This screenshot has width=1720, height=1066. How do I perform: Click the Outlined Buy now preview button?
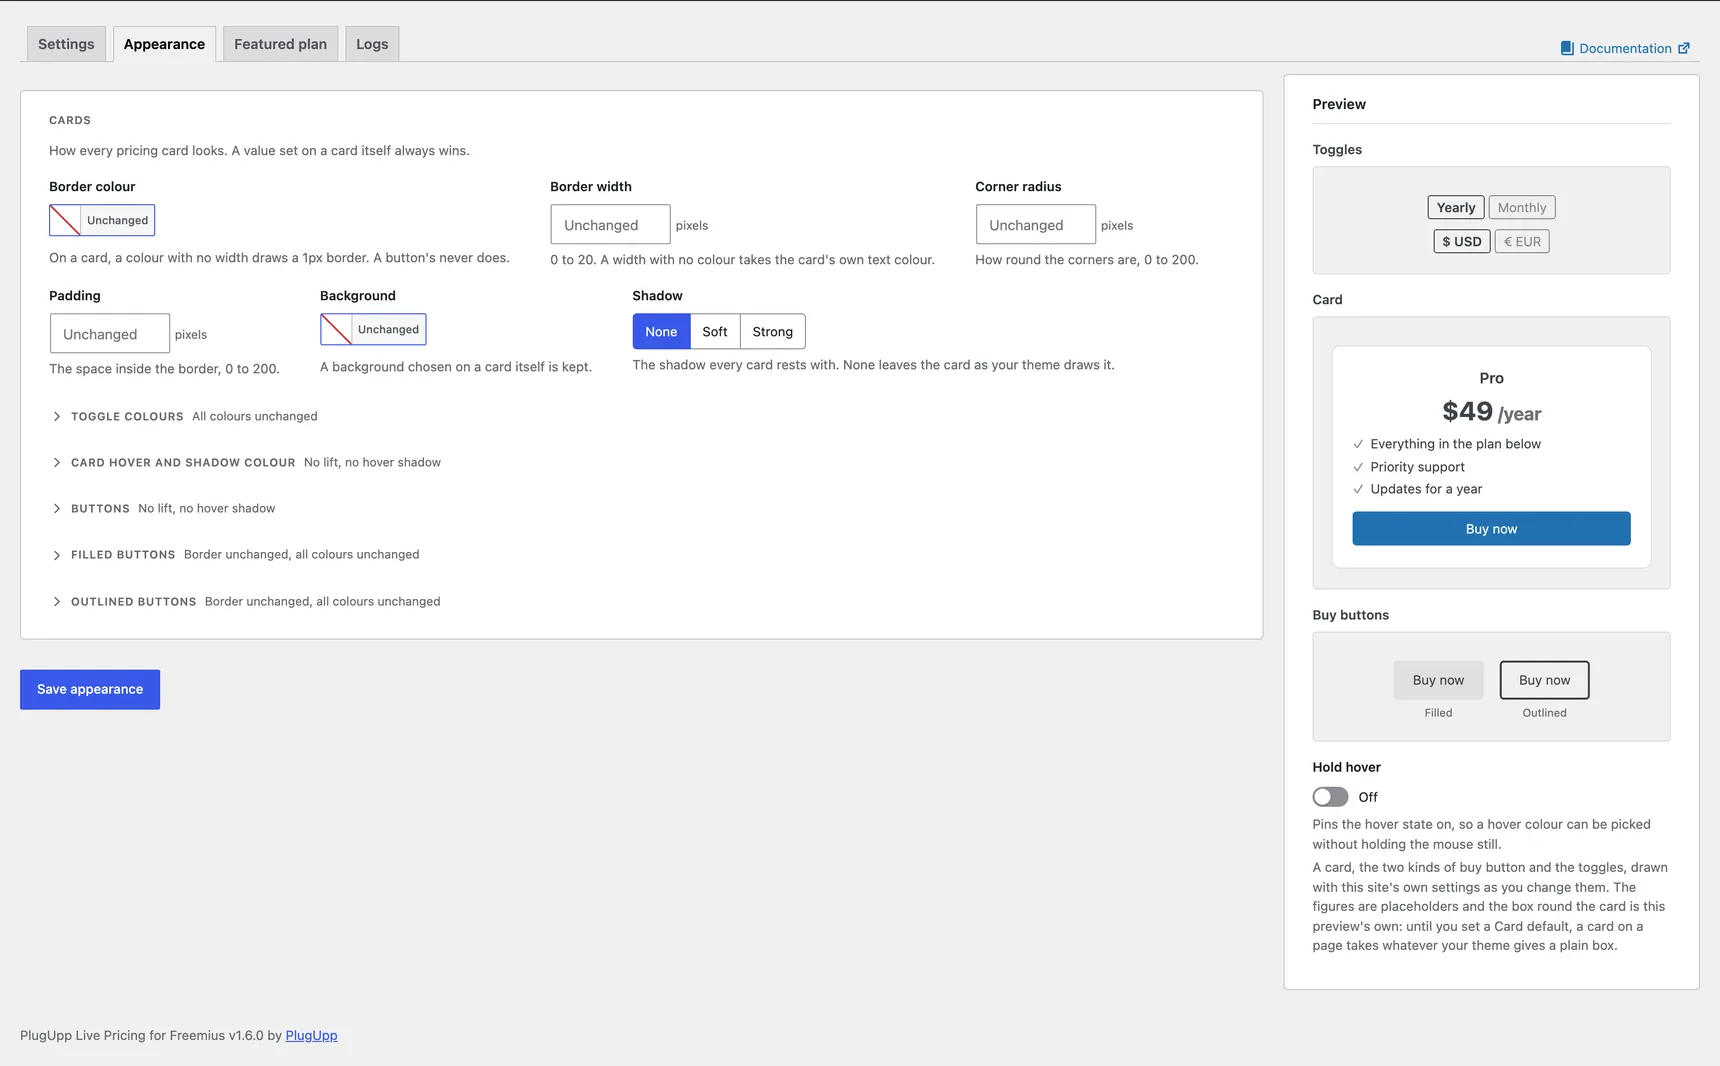tap(1544, 680)
